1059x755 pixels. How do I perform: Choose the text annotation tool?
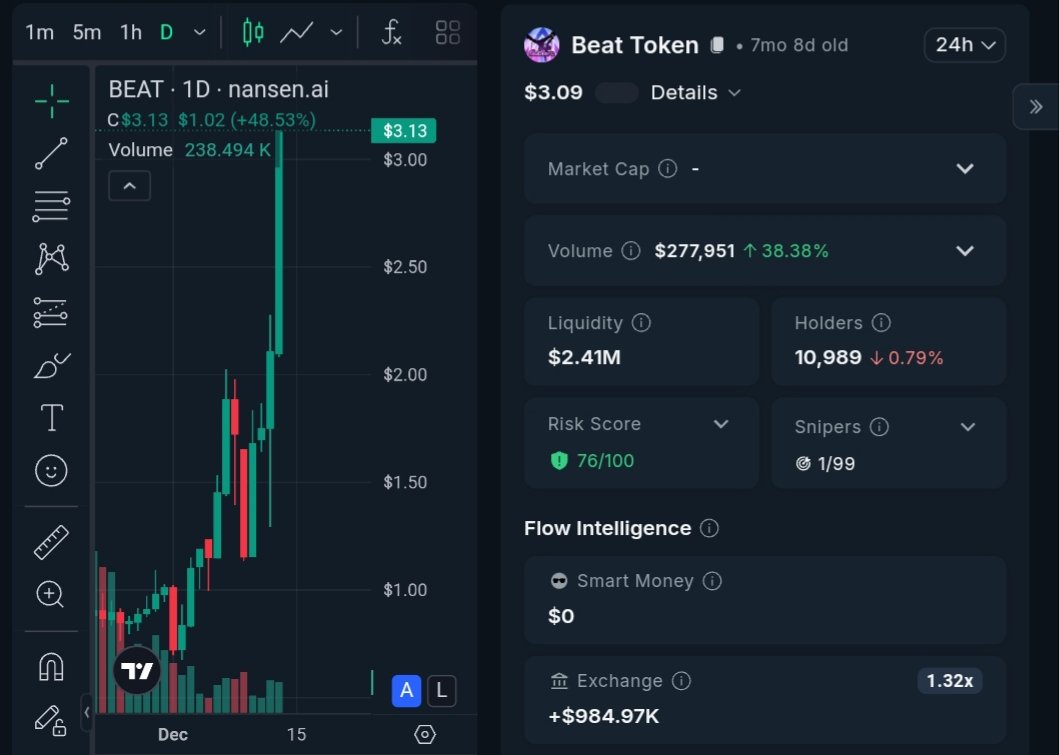tap(51, 417)
